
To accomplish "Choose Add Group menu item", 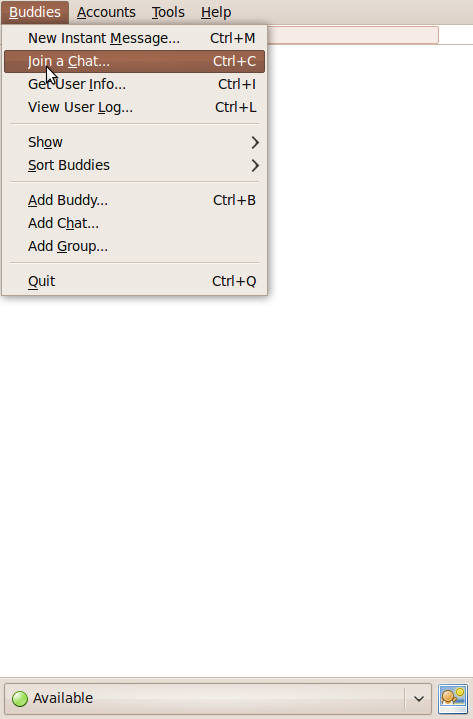I will [134, 246].
